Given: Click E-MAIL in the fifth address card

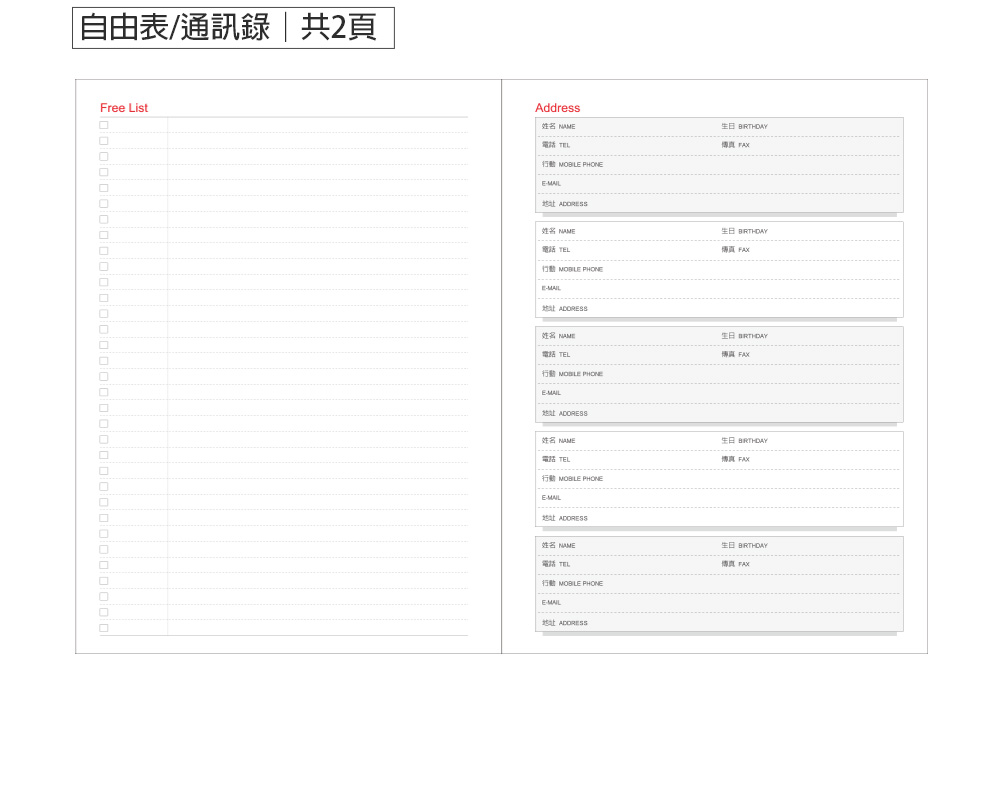Looking at the screenshot, I should pos(551,602).
